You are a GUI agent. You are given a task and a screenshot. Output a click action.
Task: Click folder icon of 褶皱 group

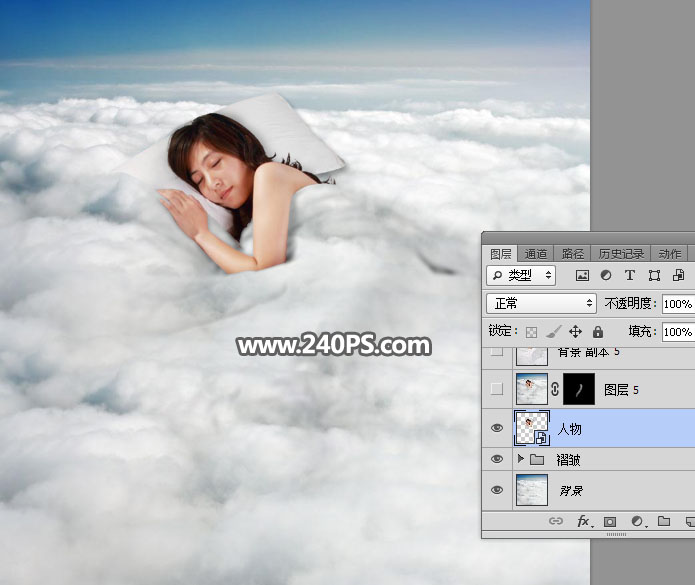[537, 460]
